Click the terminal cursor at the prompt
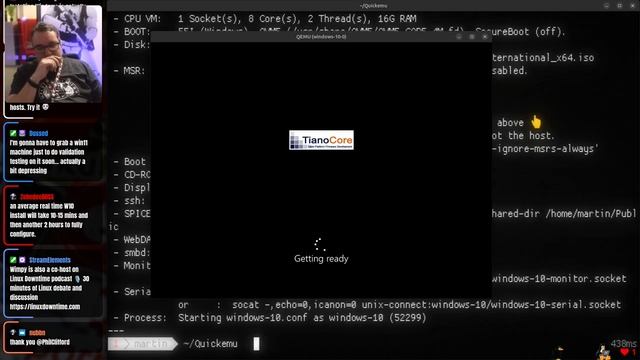Screen dimensions: 640x360 256,344
